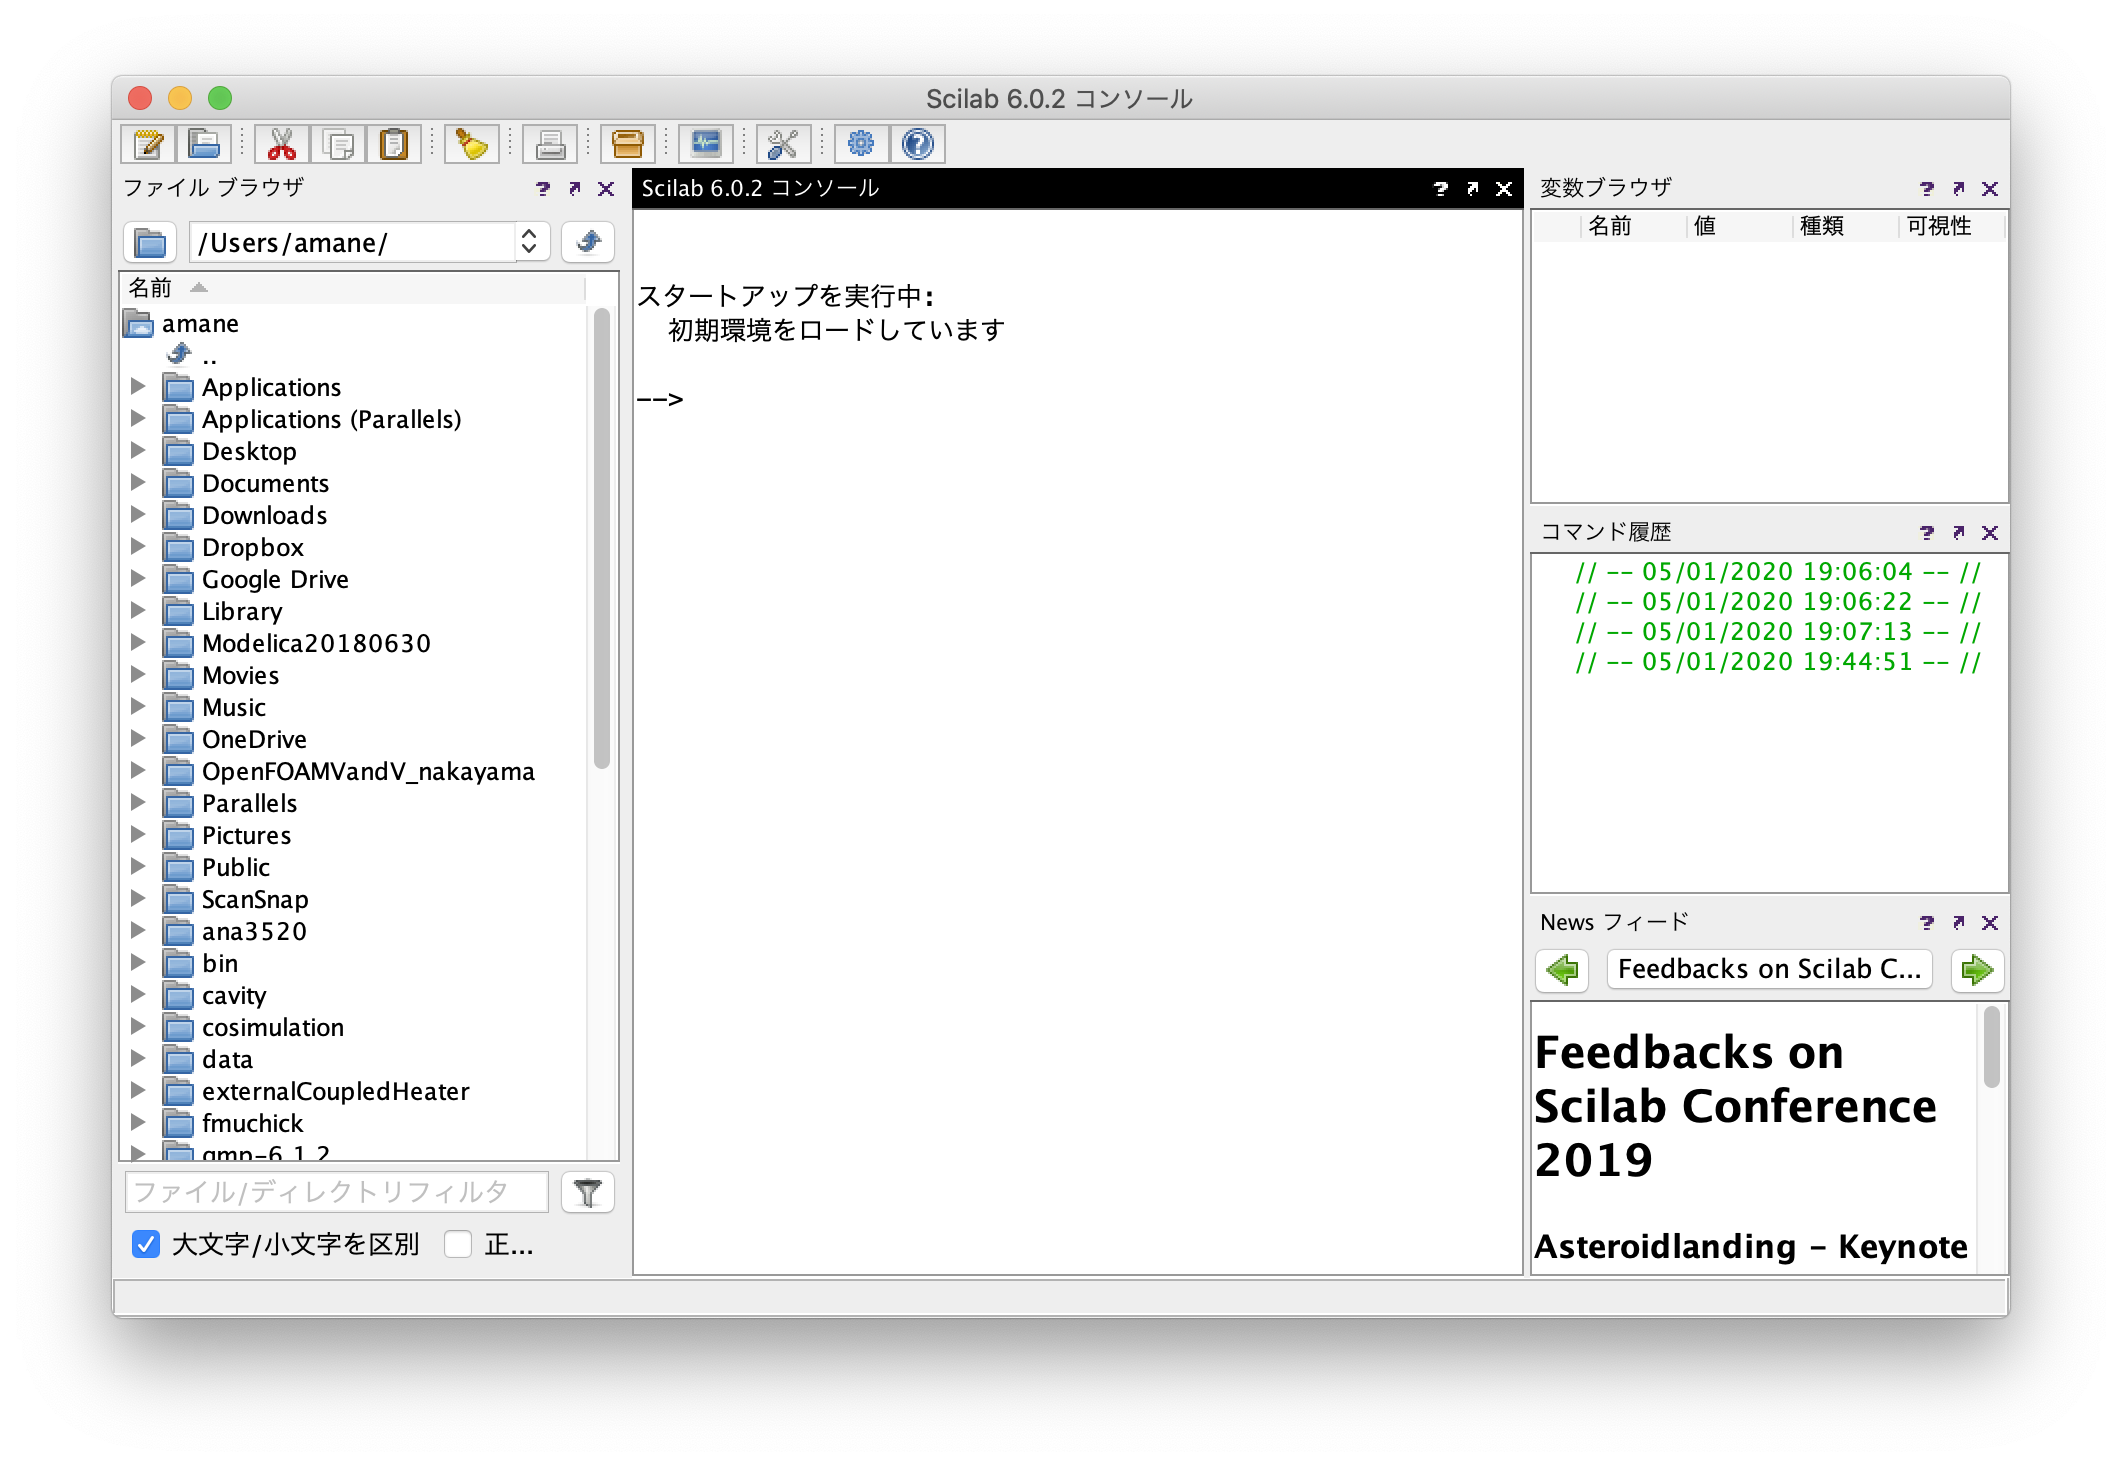Expand the OneDrive folder

click(x=138, y=738)
